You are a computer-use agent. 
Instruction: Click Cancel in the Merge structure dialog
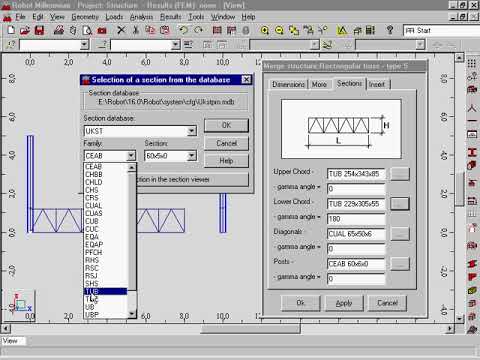click(x=387, y=303)
